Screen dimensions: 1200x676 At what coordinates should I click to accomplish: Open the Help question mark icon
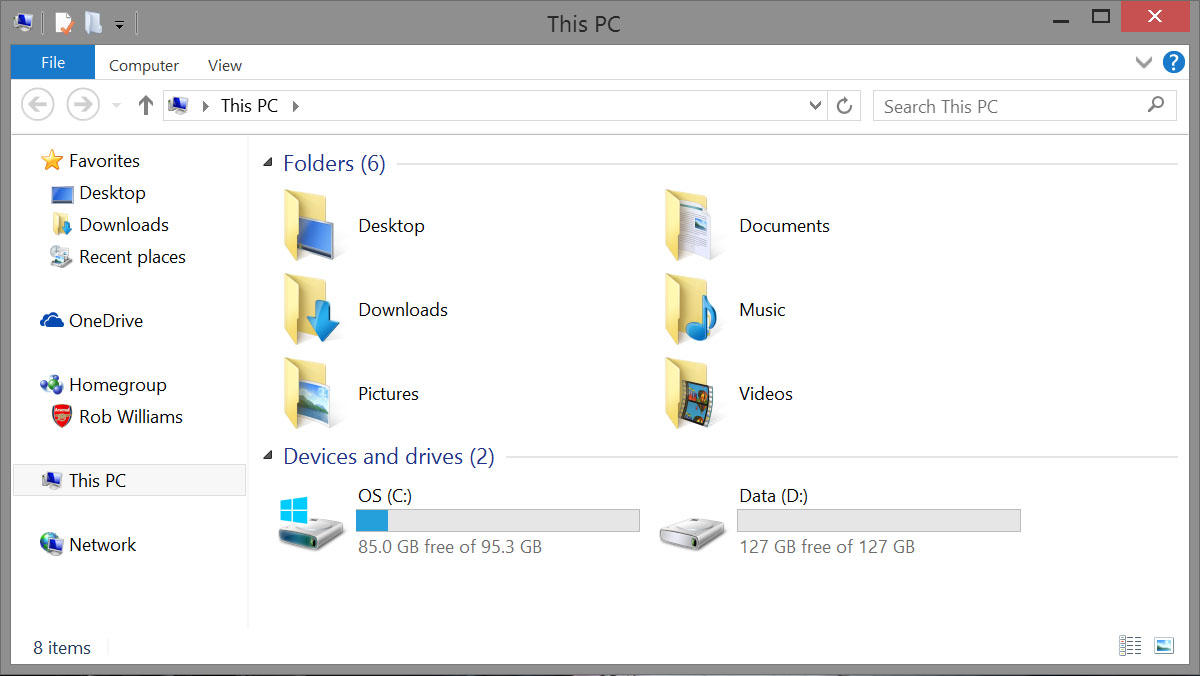click(x=1174, y=63)
